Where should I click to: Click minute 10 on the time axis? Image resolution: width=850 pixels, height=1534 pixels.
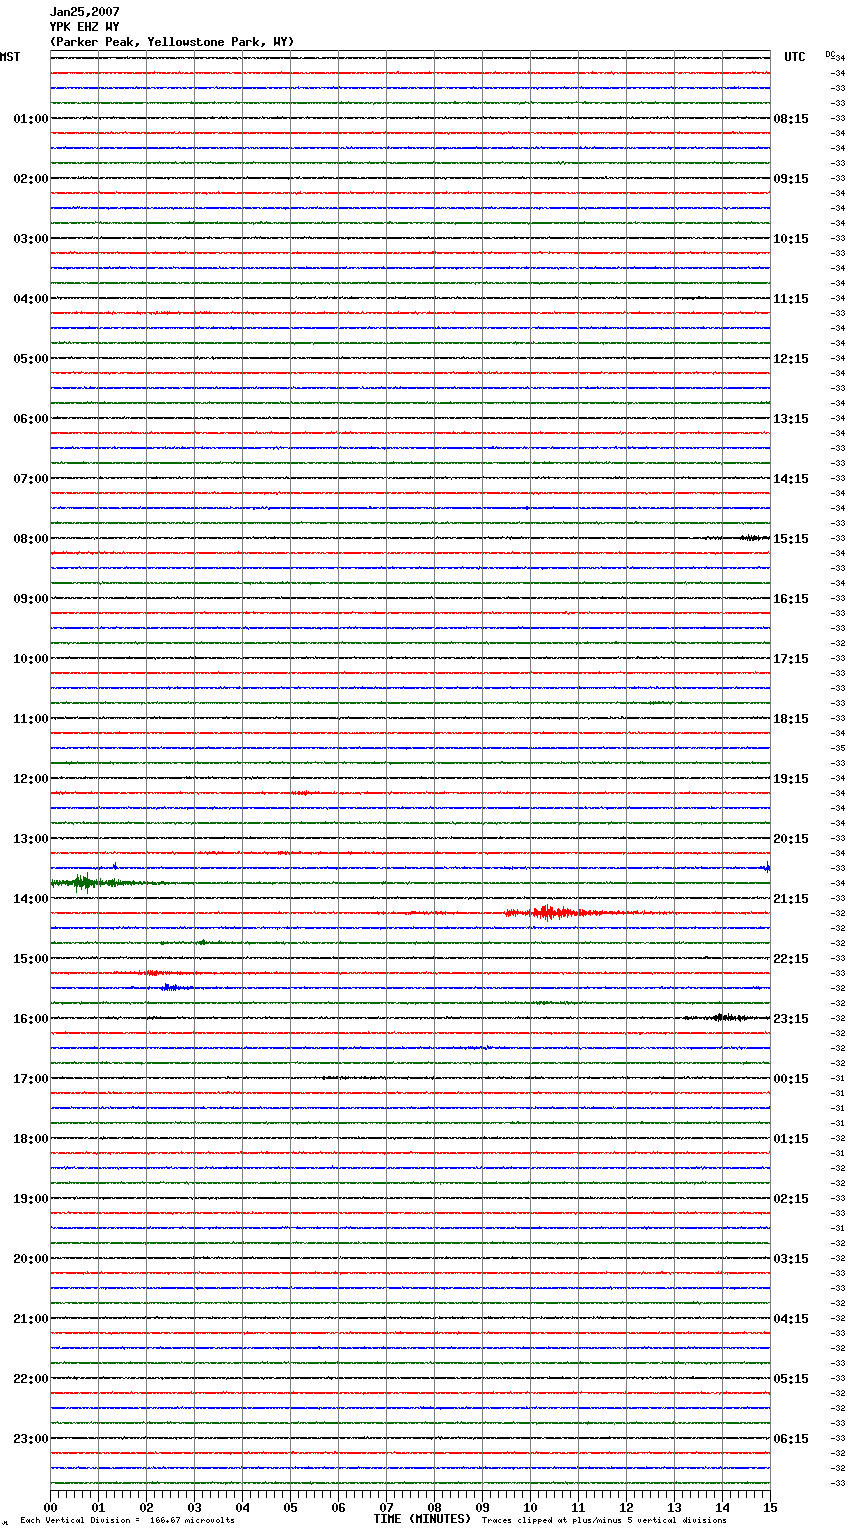[530, 1507]
